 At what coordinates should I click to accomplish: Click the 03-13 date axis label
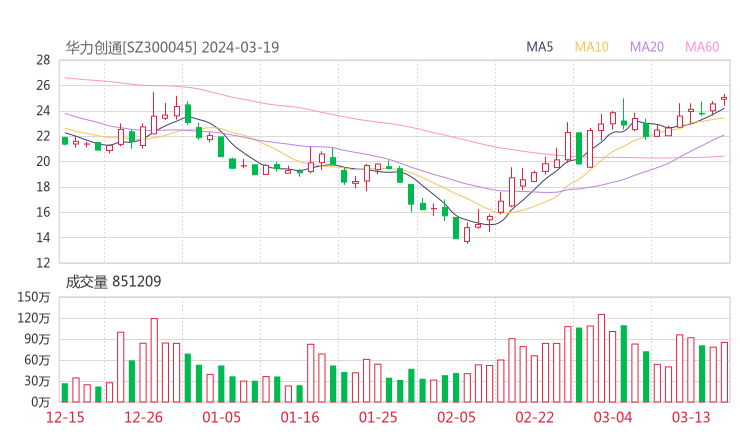tap(691, 417)
